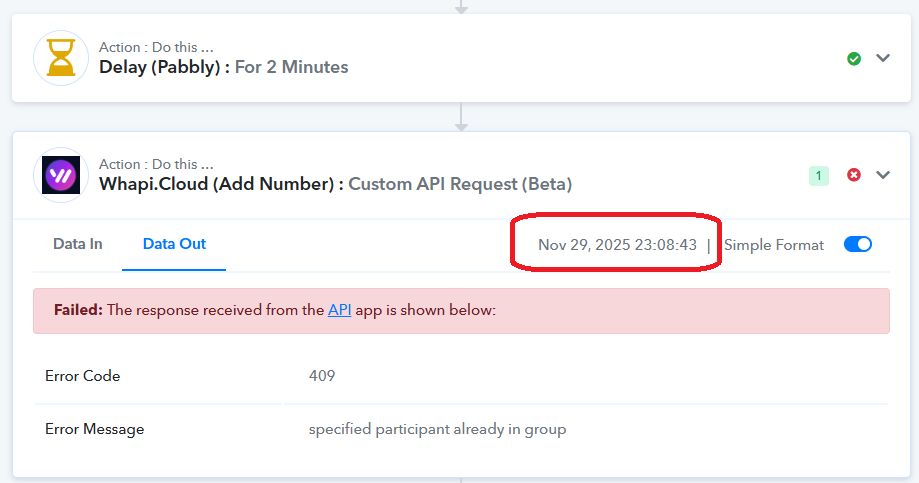Click Whapi.Cloud (Add Number) step title
The image size is (919, 483).
tap(335, 184)
